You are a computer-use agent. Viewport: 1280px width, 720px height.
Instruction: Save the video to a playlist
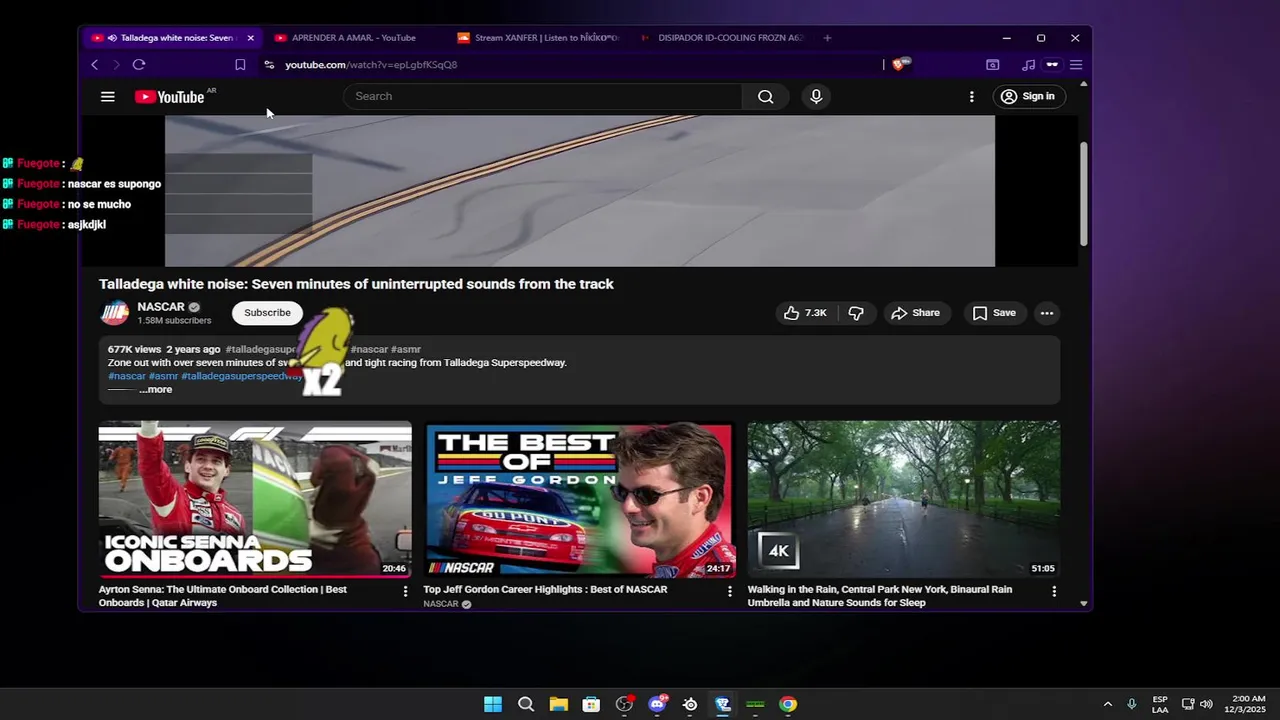994,313
